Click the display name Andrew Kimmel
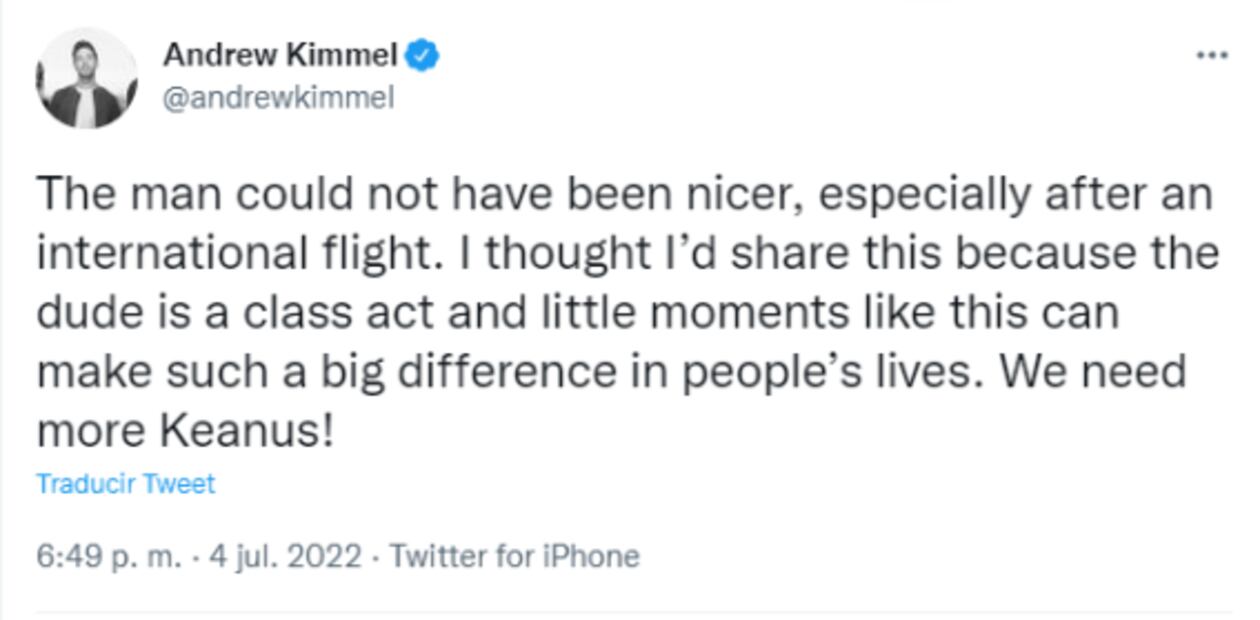The image size is (1260, 620). [280, 56]
